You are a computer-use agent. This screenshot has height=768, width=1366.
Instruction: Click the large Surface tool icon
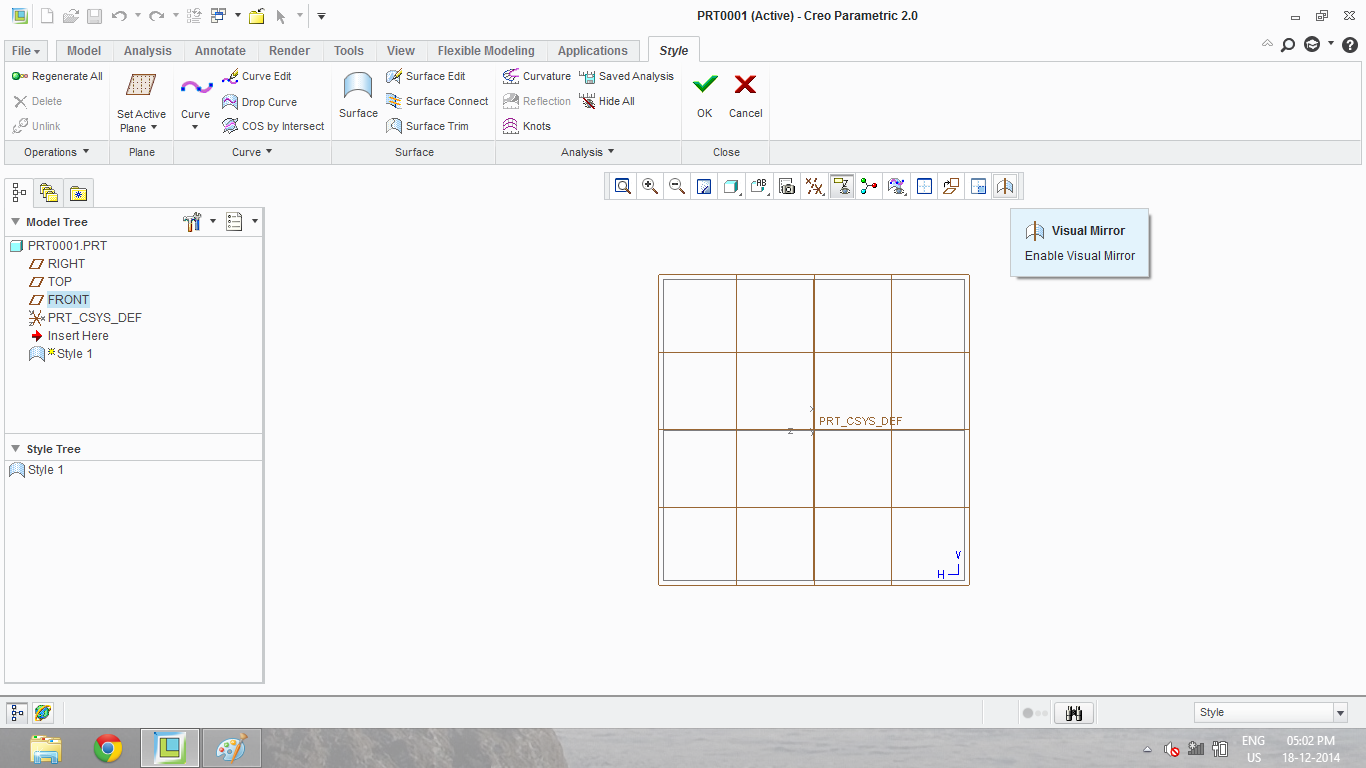click(358, 85)
